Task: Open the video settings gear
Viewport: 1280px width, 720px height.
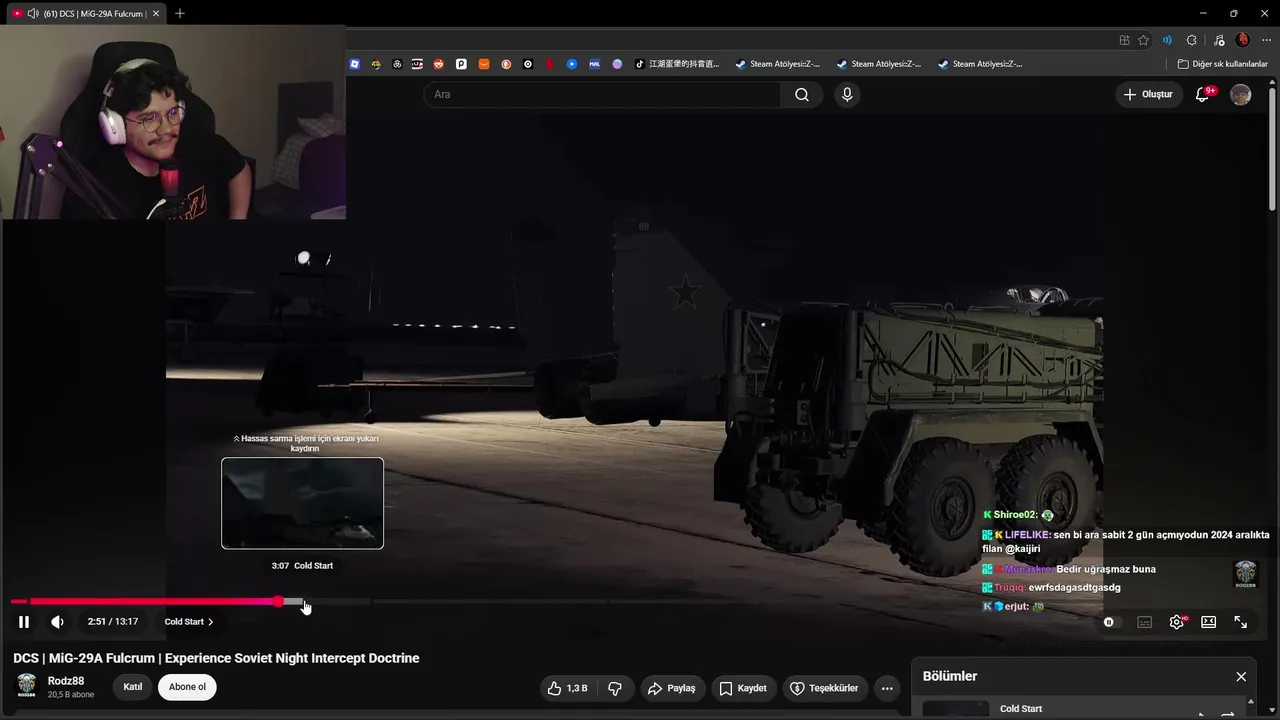Action: click(x=1177, y=622)
